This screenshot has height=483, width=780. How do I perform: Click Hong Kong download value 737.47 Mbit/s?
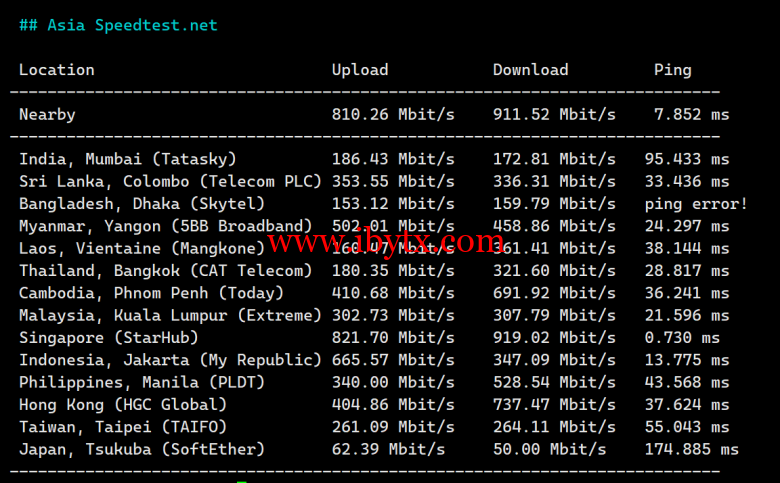[554, 405]
